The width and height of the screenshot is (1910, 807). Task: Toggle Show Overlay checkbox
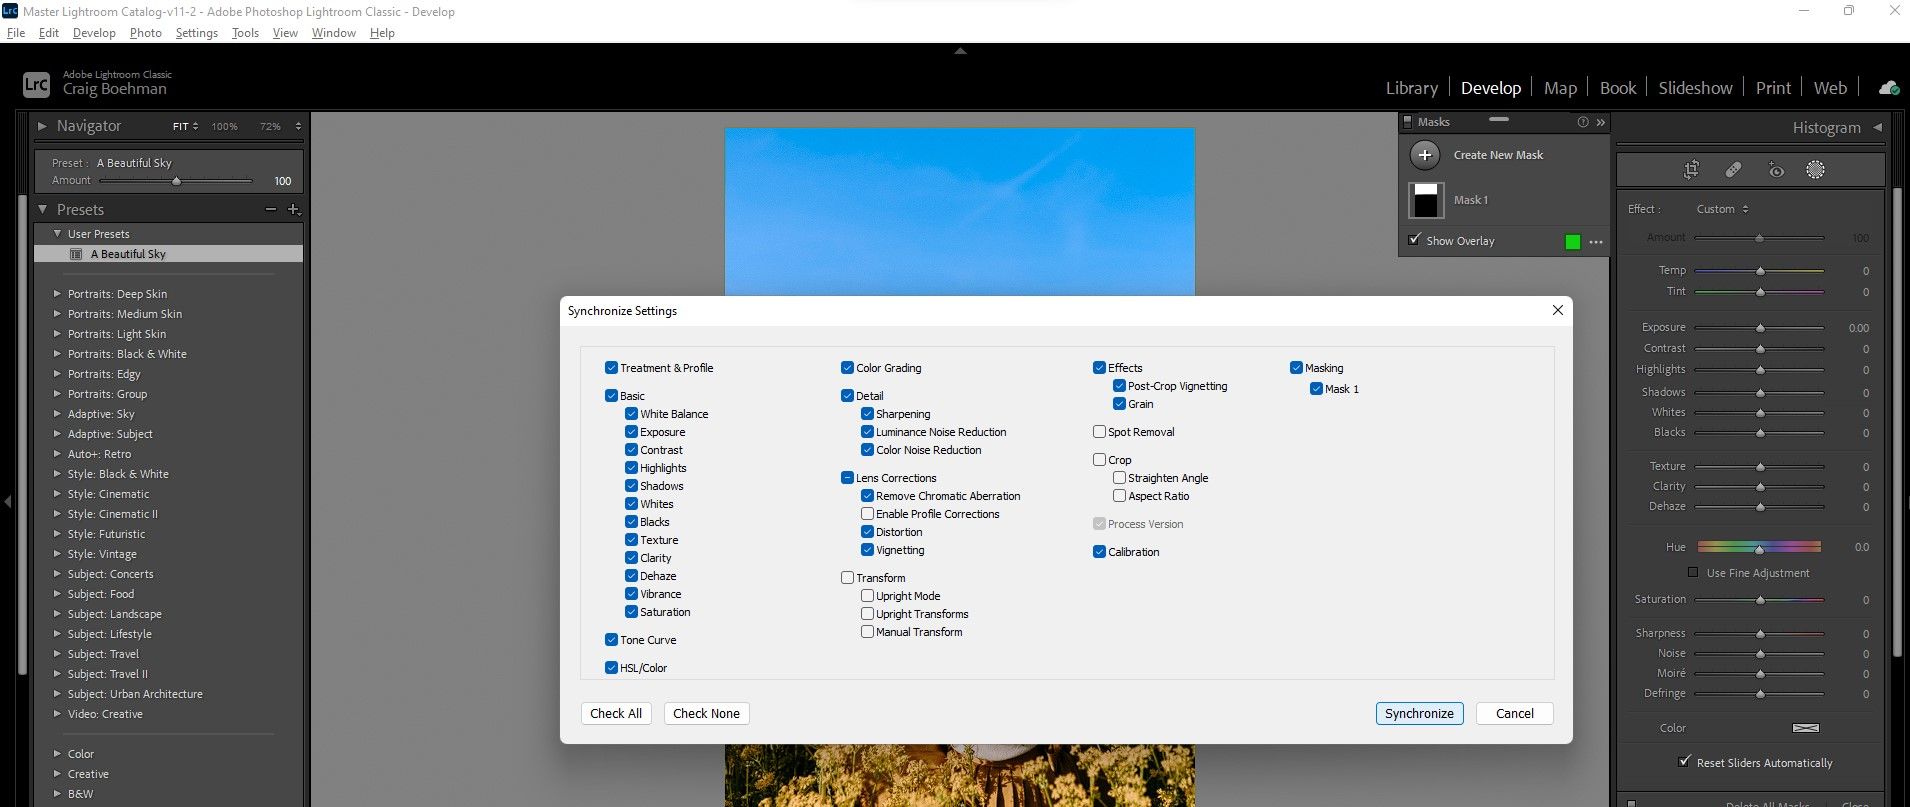(1414, 240)
